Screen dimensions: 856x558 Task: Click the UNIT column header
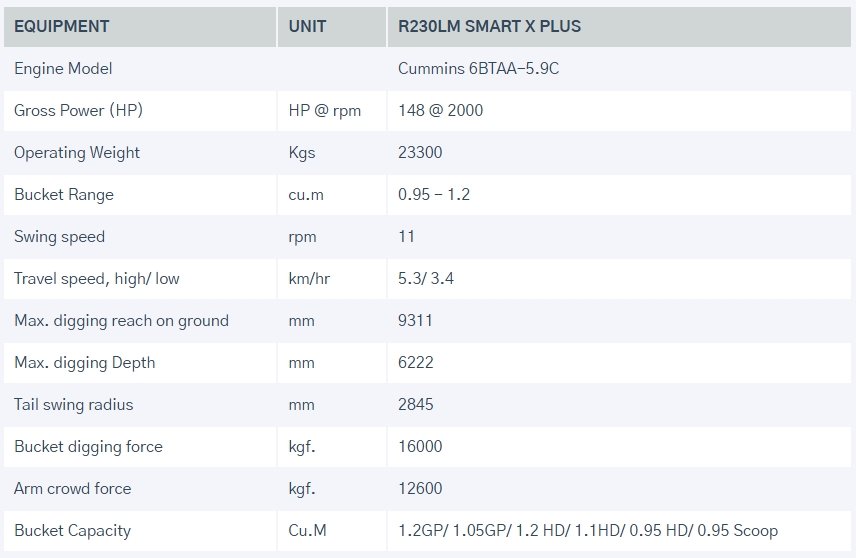tap(307, 26)
